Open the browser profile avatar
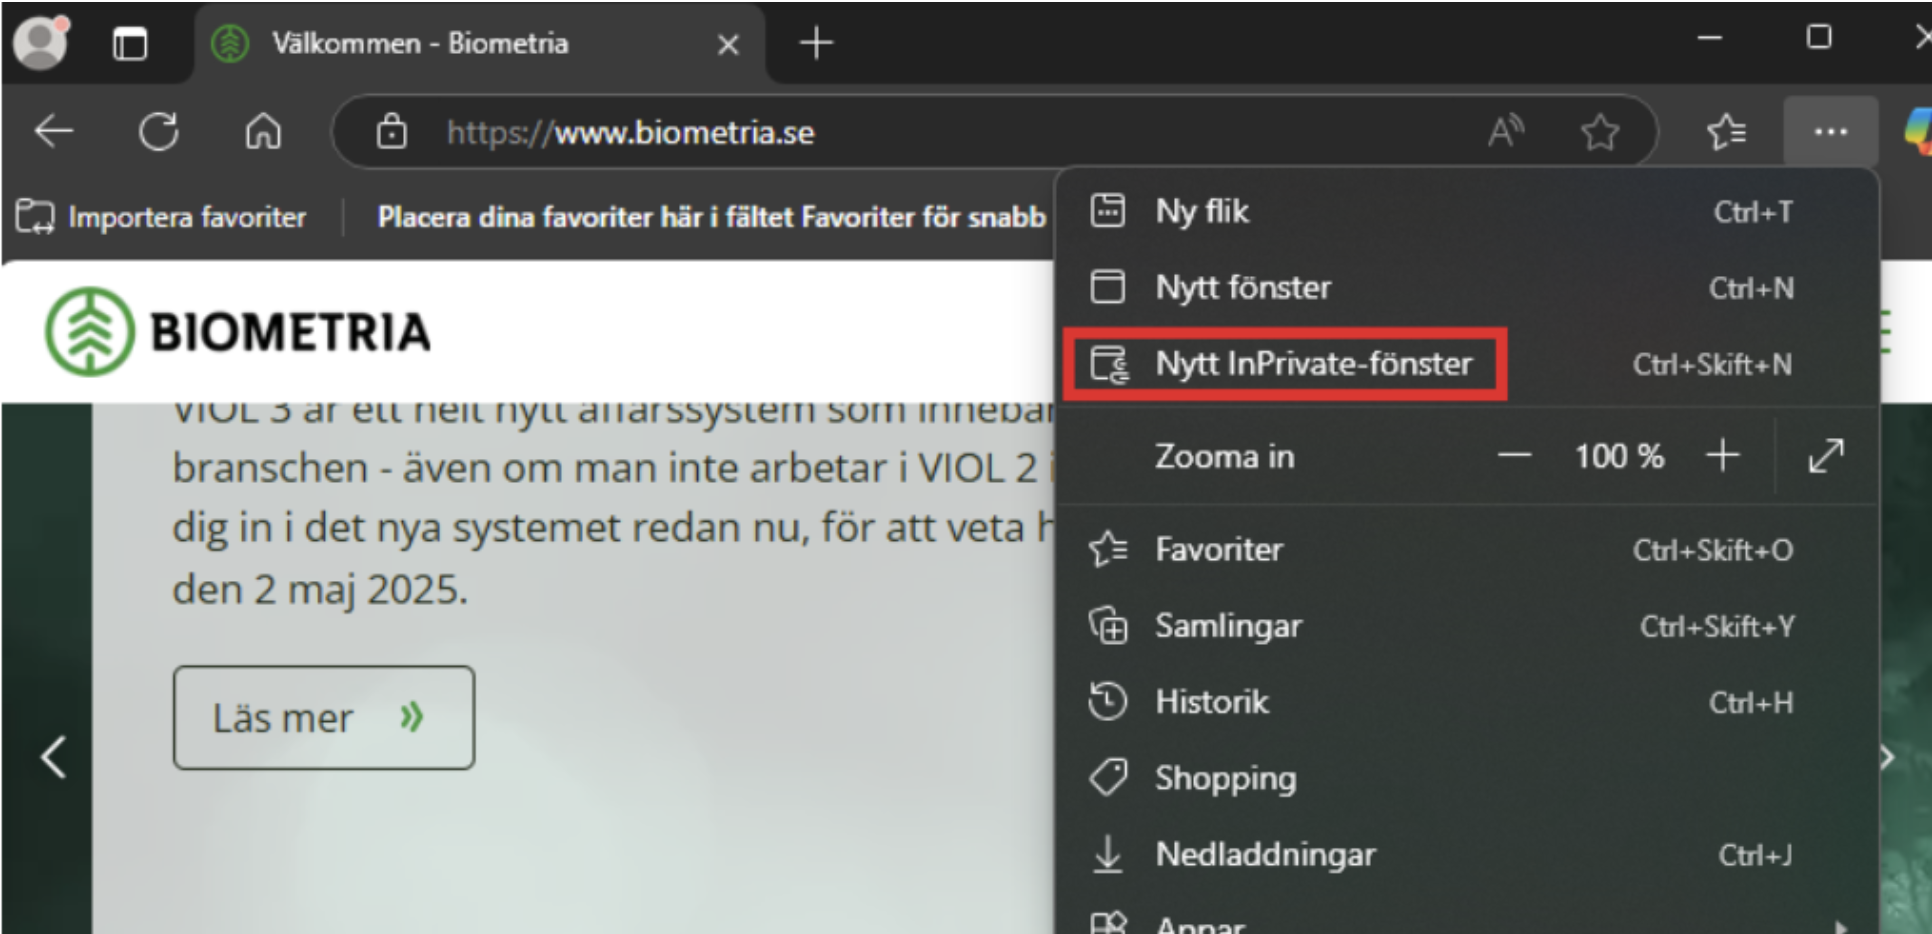 pyautogui.click(x=40, y=42)
